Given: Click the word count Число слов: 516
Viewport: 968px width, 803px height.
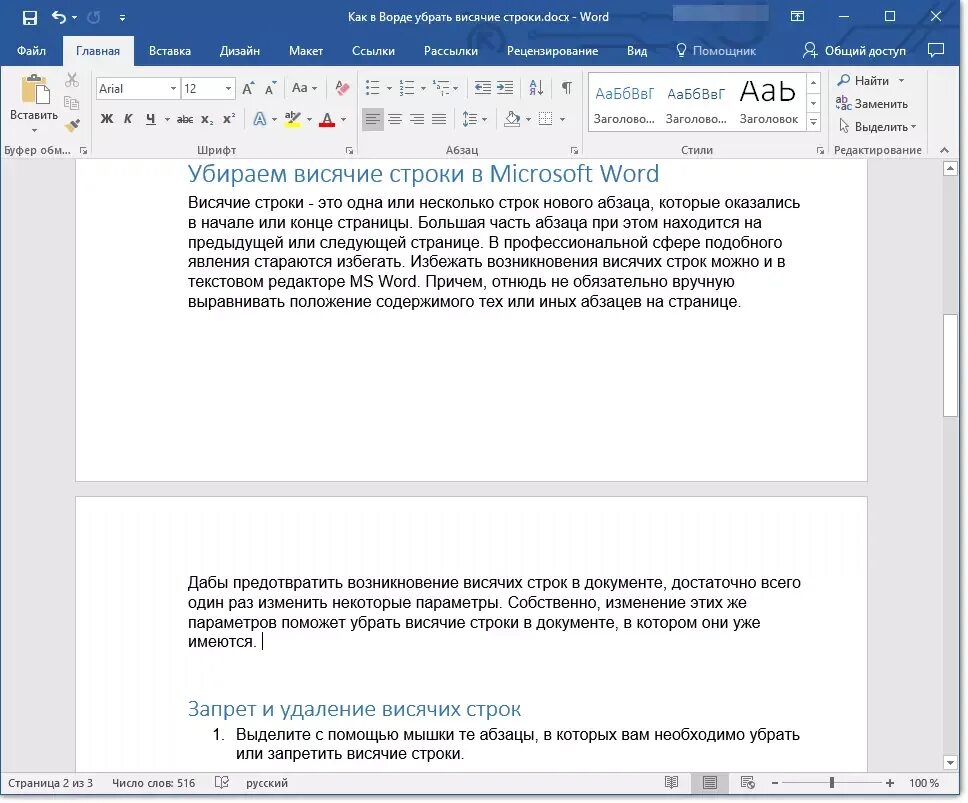Looking at the screenshot, I should click(x=153, y=783).
